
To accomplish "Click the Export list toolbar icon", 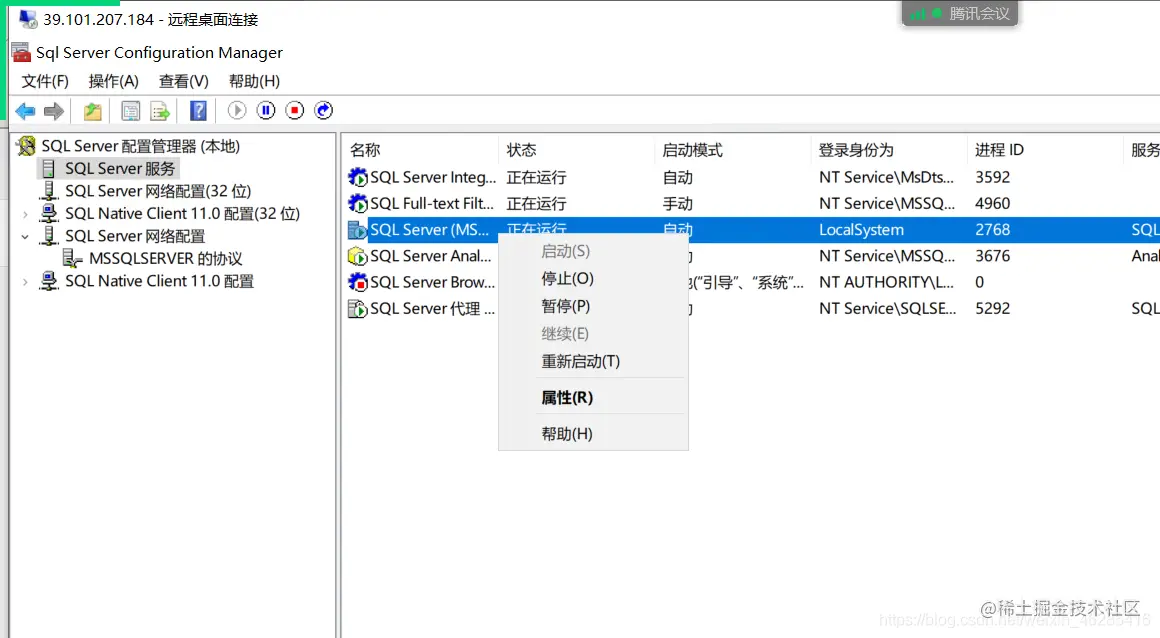I will pyautogui.click(x=160, y=111).
